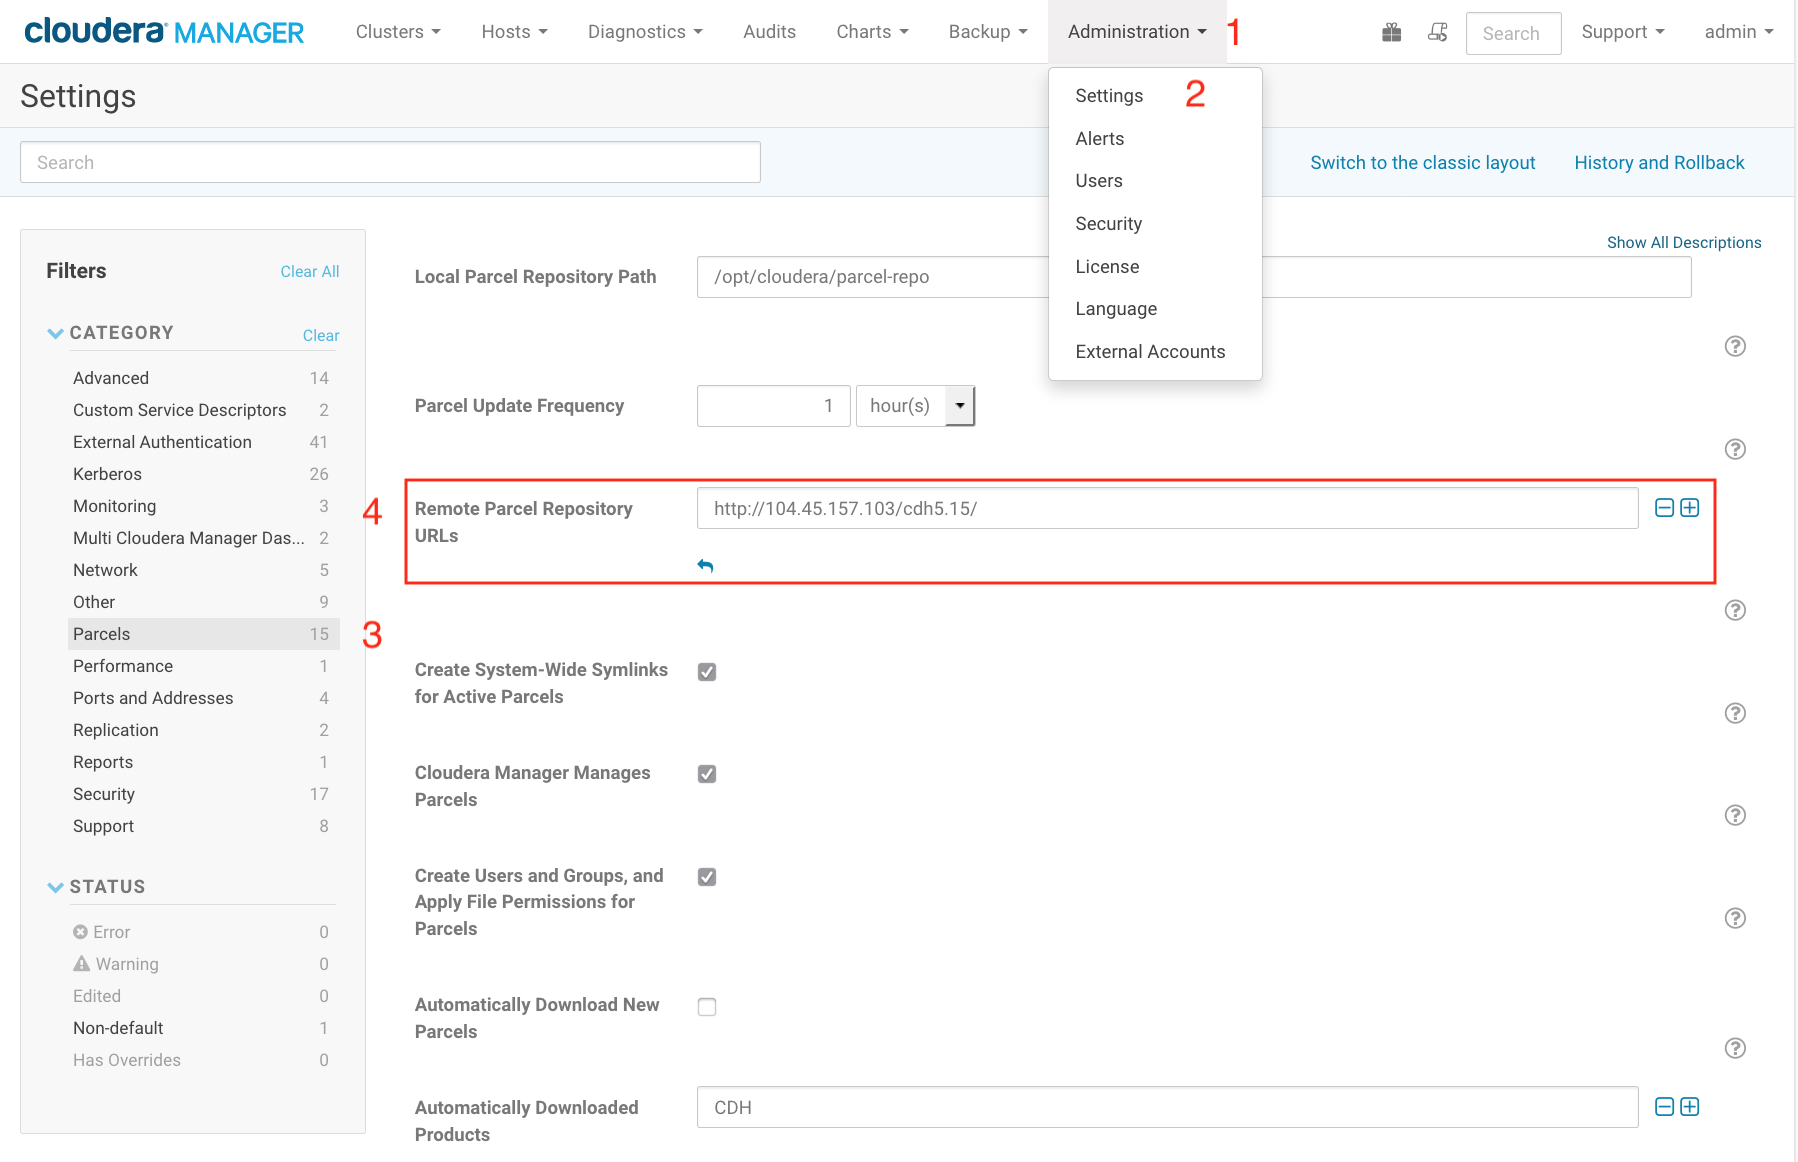Edit the Local Parcel Repository Path field
Image resolution: width=1798 pixels, height=1162 pixels.
tap(1193, 277)
